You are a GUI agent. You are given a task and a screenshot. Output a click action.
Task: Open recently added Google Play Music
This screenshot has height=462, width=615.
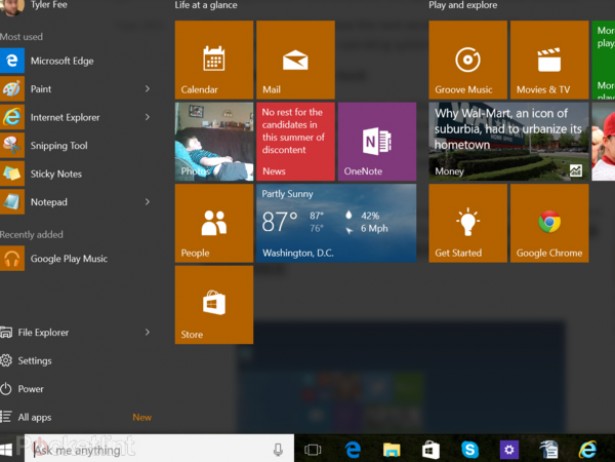[x=76, y=258]
